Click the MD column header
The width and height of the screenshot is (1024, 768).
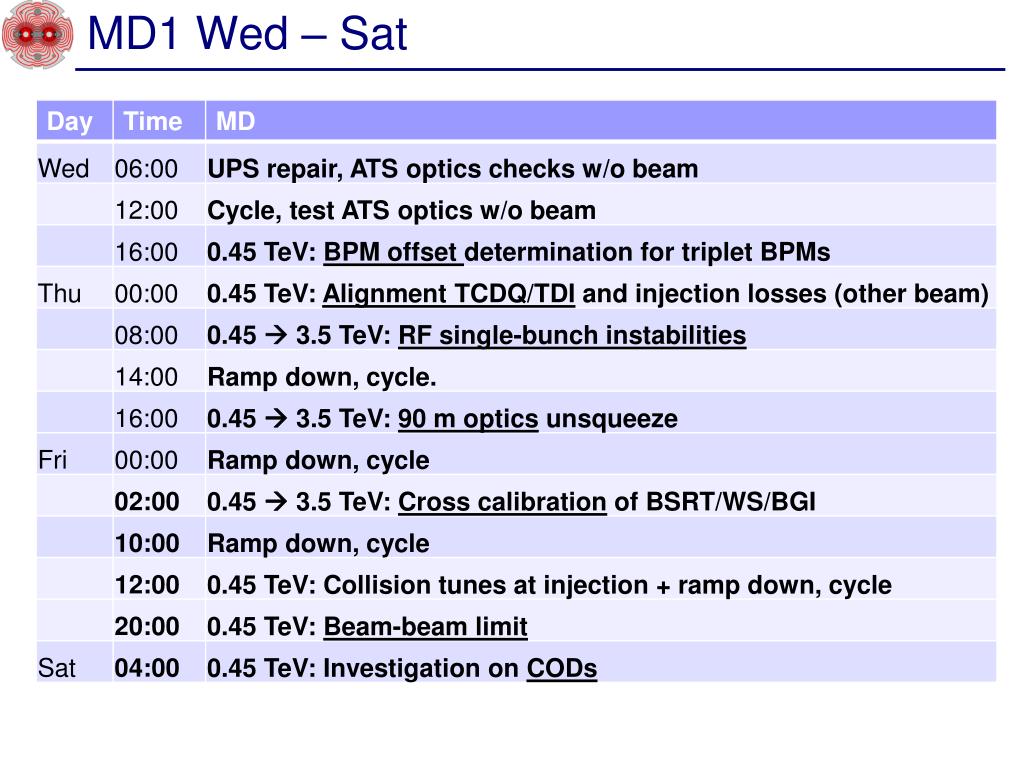pyautogui.click(x=601, y=121)
